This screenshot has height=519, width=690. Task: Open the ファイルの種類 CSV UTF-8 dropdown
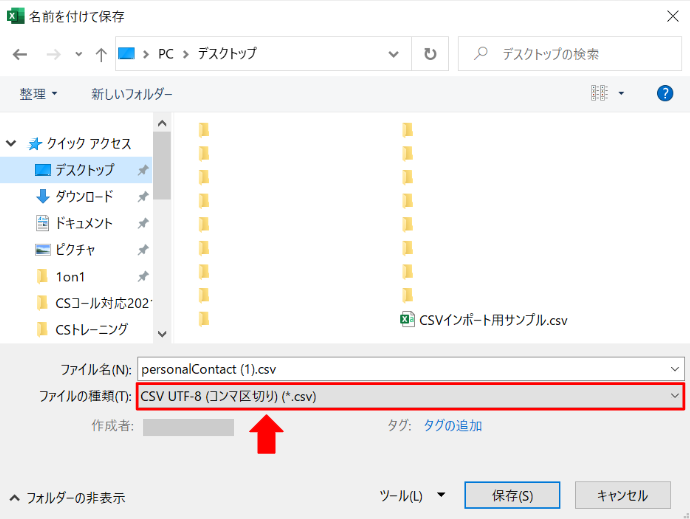pyautogui.click(x=410, y=397)
